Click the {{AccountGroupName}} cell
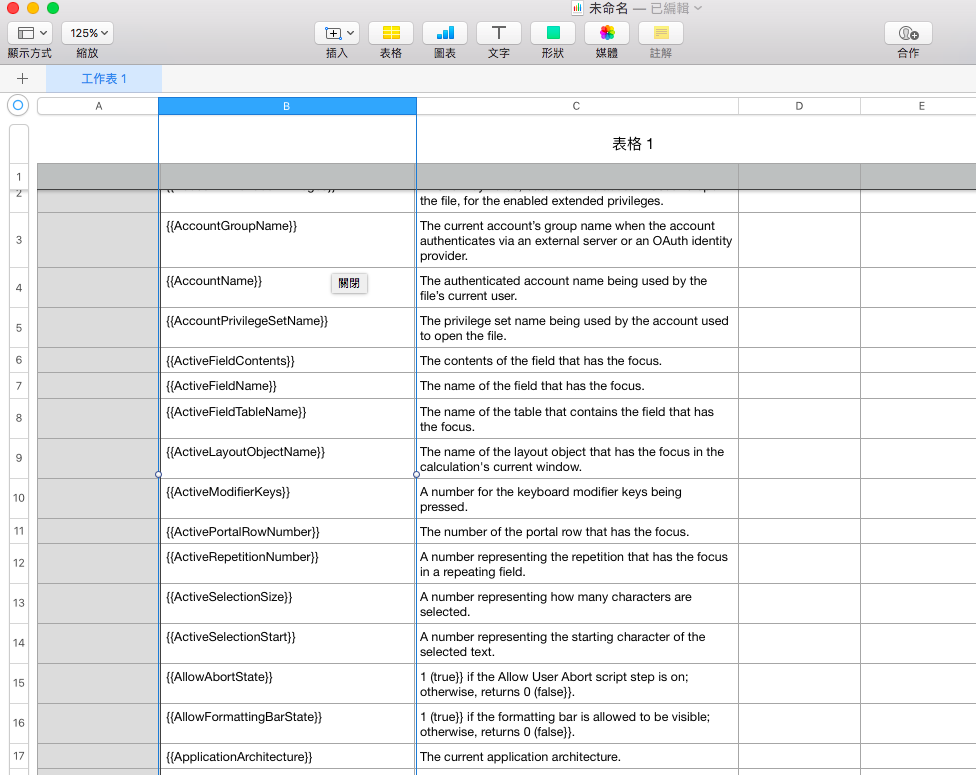This screenshot has width=976, height=775. (288, 240)
